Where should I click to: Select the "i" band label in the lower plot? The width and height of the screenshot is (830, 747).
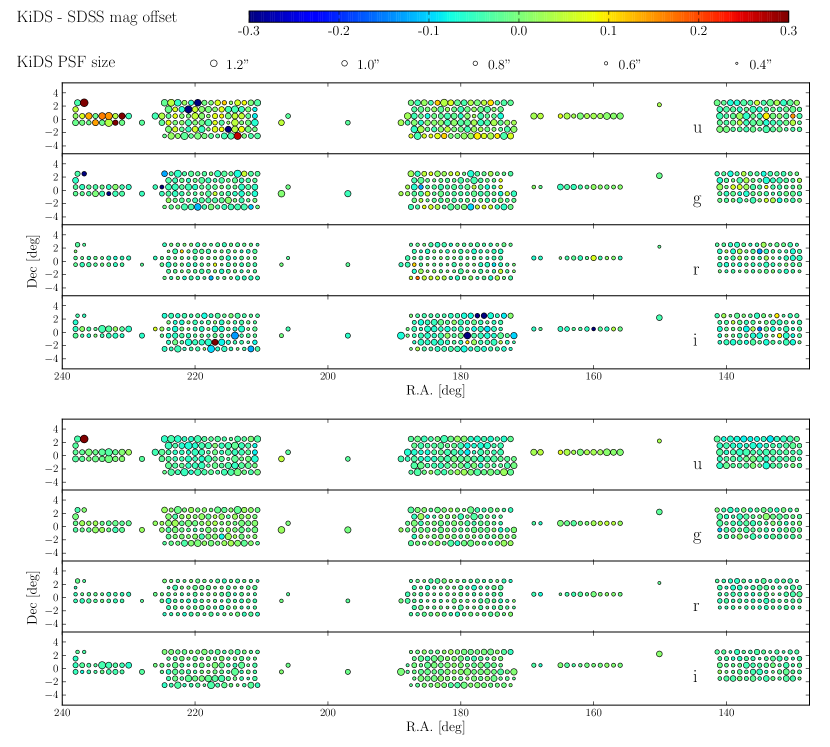(x=696, y=677)
